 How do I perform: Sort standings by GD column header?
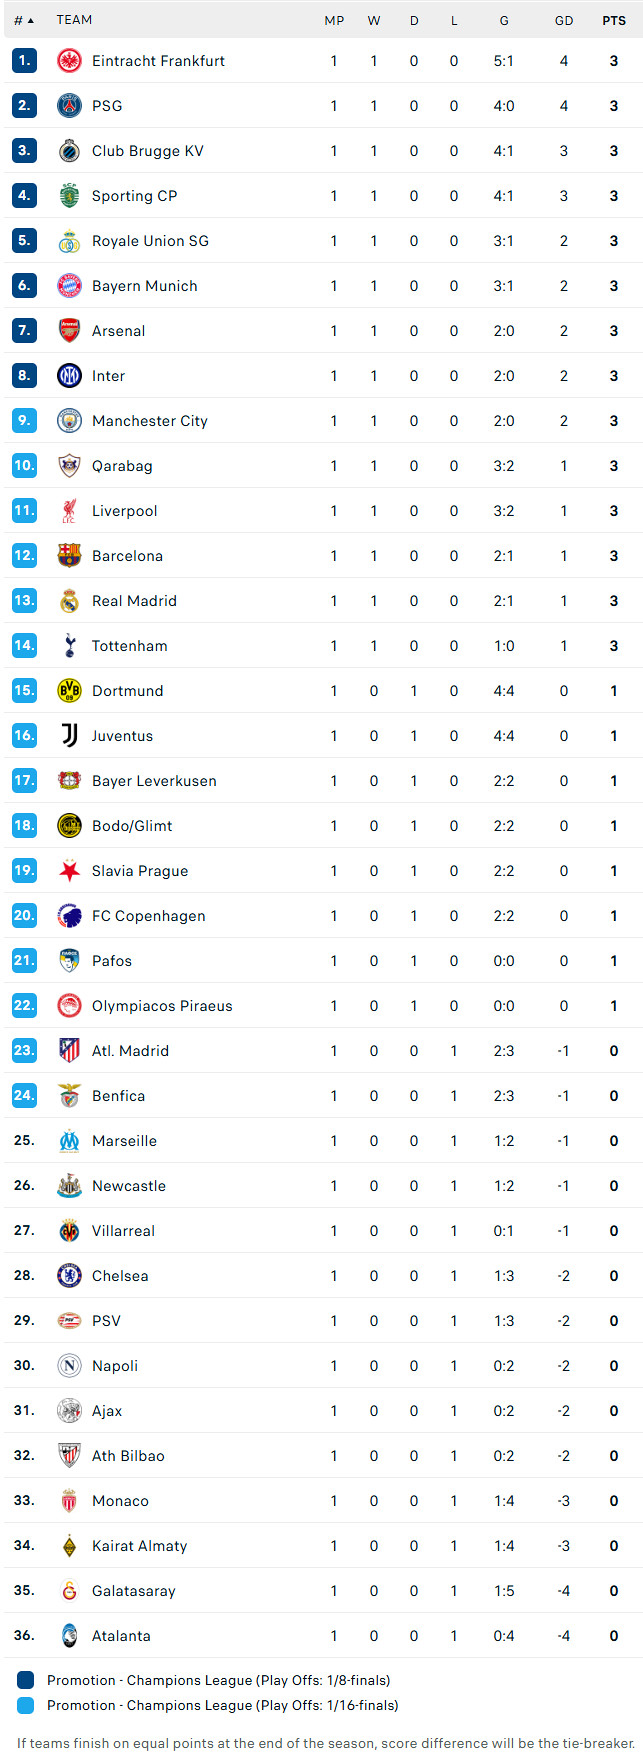tap(564, 20)
